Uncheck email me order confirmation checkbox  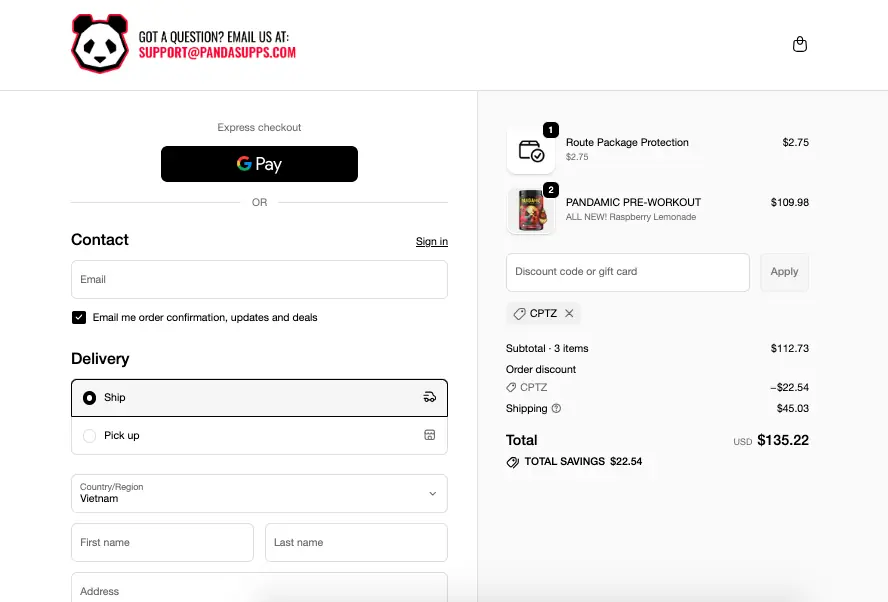(x=79, y=318)
